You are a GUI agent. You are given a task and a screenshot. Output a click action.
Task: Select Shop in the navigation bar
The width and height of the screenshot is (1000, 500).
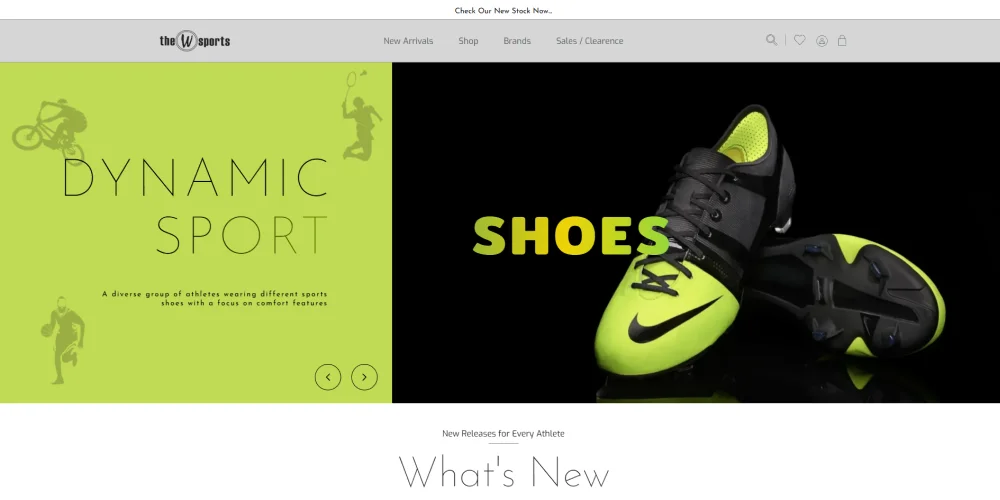click(468, 41)
